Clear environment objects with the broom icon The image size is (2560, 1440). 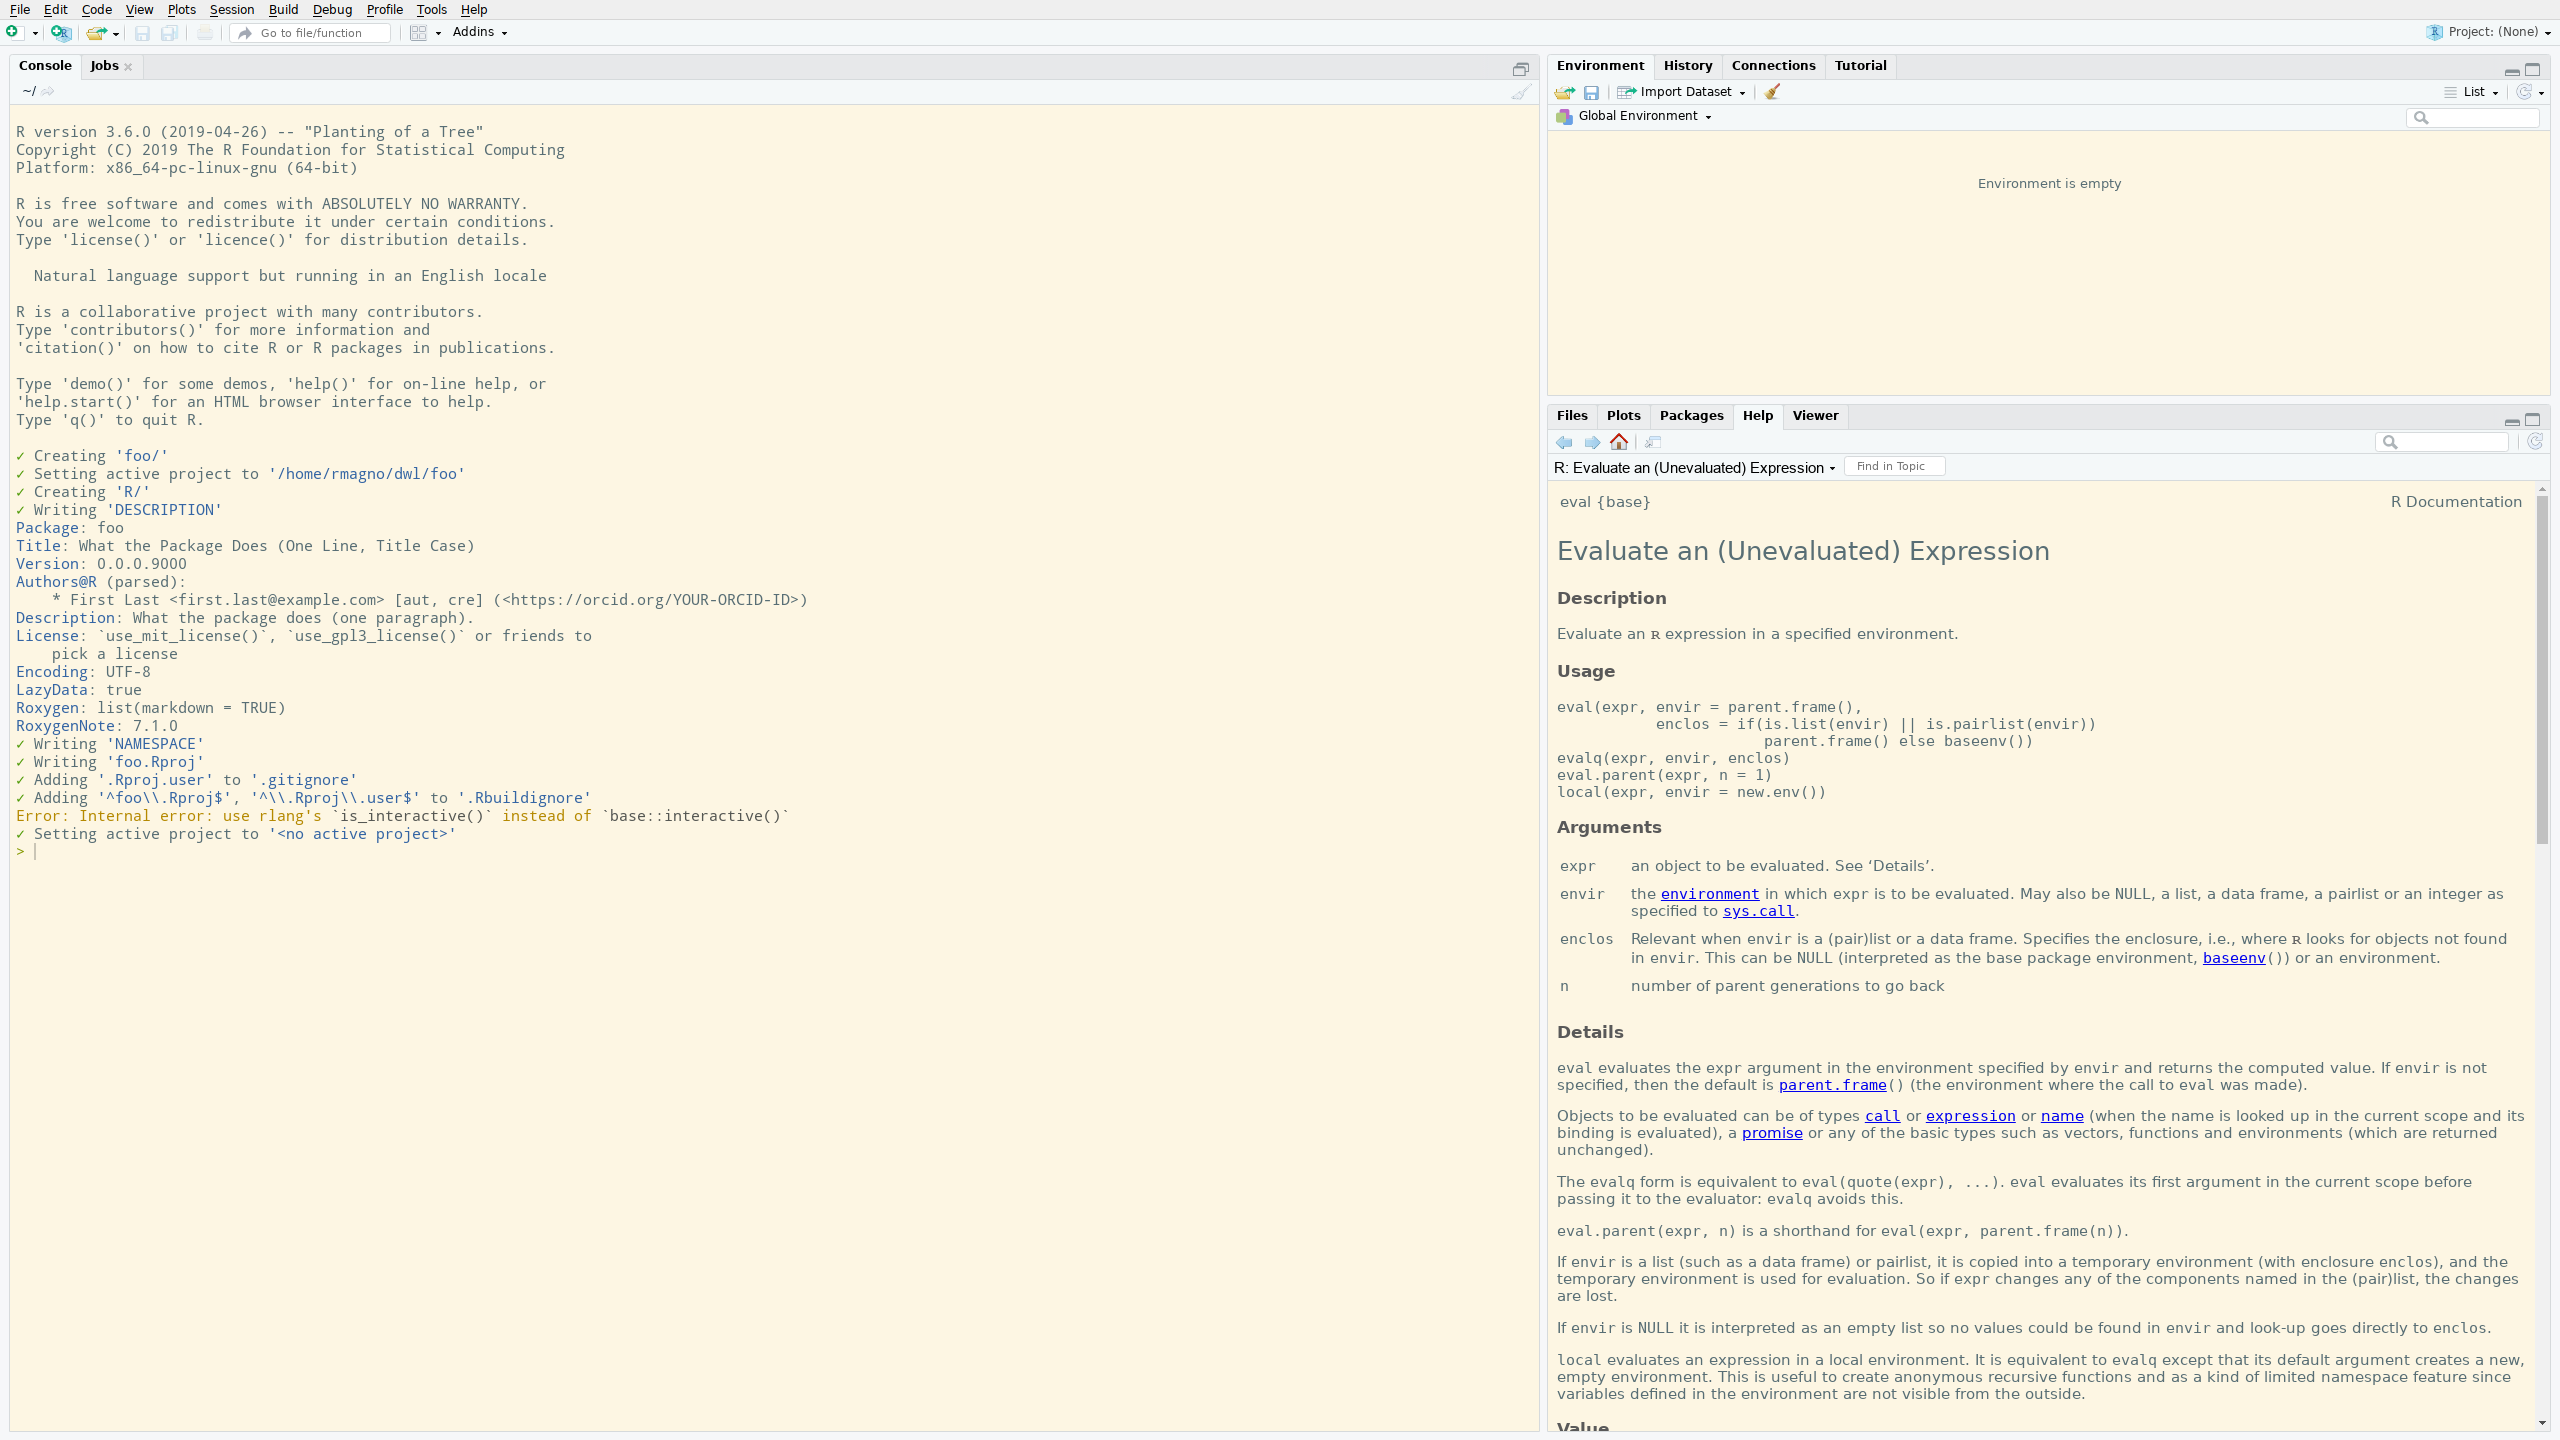[x=1772, y=92]
